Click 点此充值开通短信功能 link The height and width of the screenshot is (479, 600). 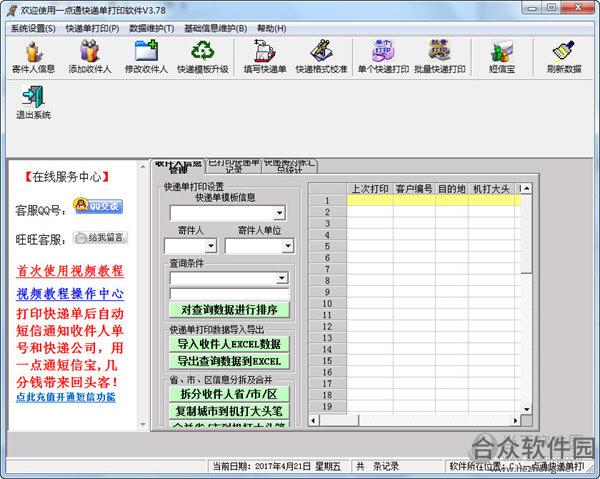(x=65, y=397)
